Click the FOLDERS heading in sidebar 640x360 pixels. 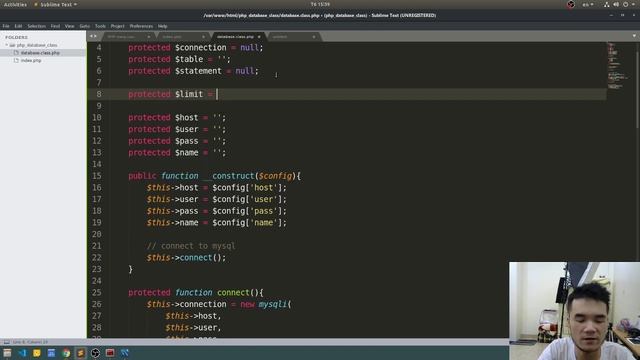(x=17, y=37)
